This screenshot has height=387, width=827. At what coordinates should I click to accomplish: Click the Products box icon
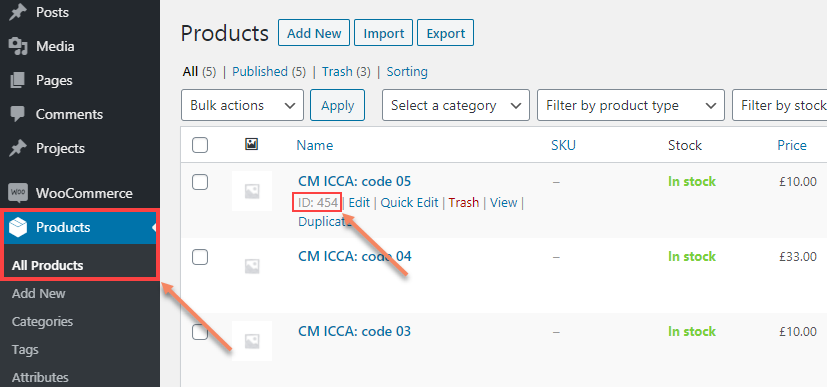tap(18, 227)
